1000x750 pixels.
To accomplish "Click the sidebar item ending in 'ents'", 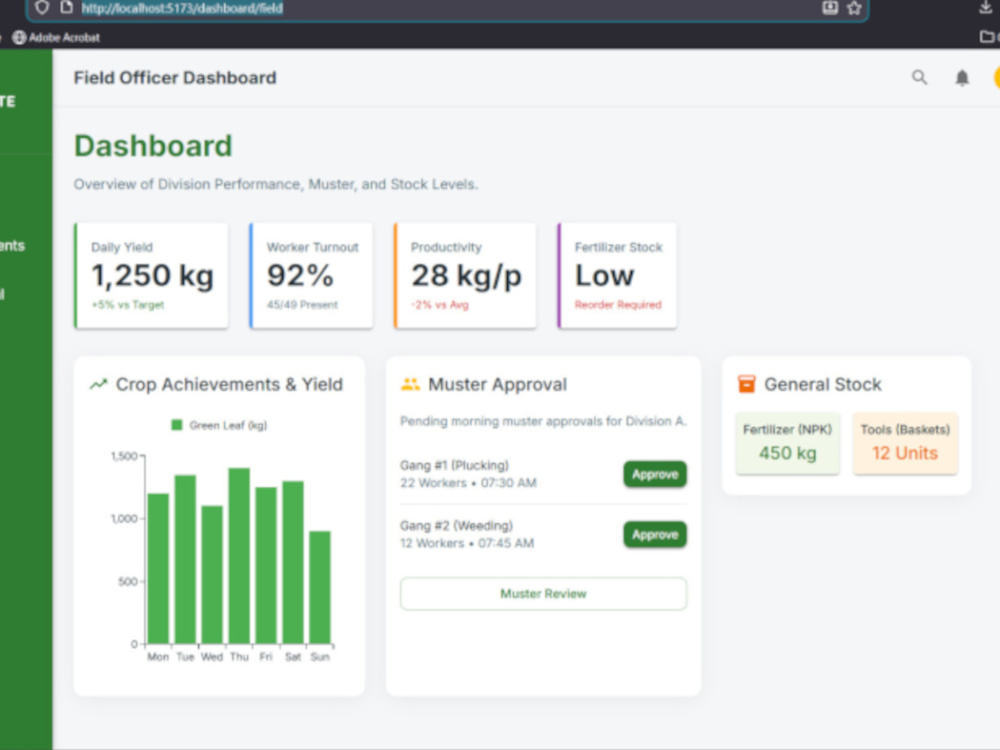I will pyautogui.click(x=12, y=246).
